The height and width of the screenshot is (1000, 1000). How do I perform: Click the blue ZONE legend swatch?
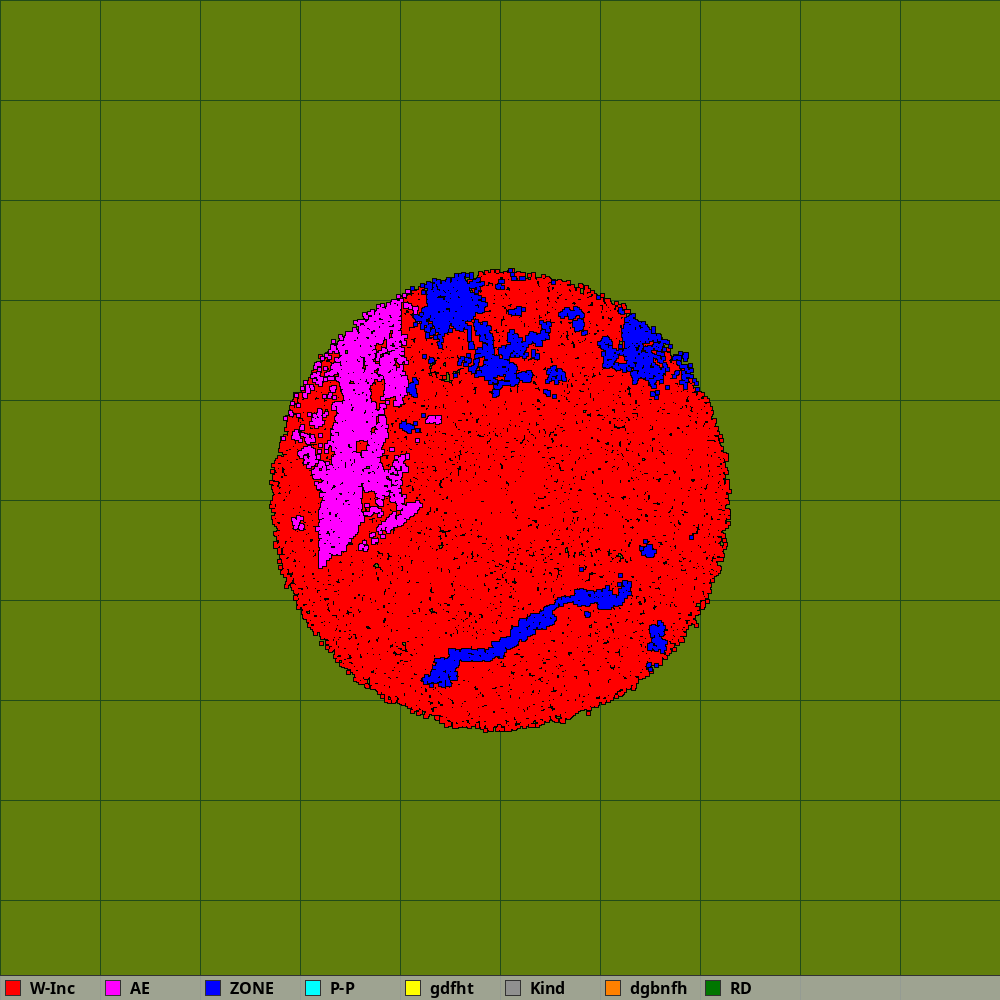tap(213, 988)
